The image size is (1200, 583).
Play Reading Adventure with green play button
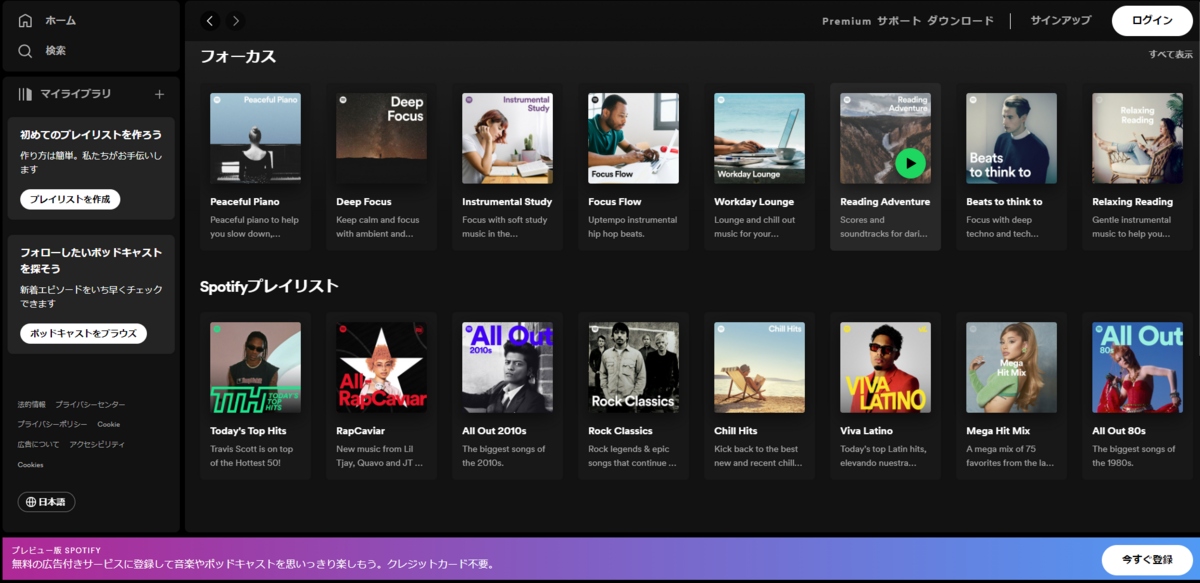(x=910, y=162)
